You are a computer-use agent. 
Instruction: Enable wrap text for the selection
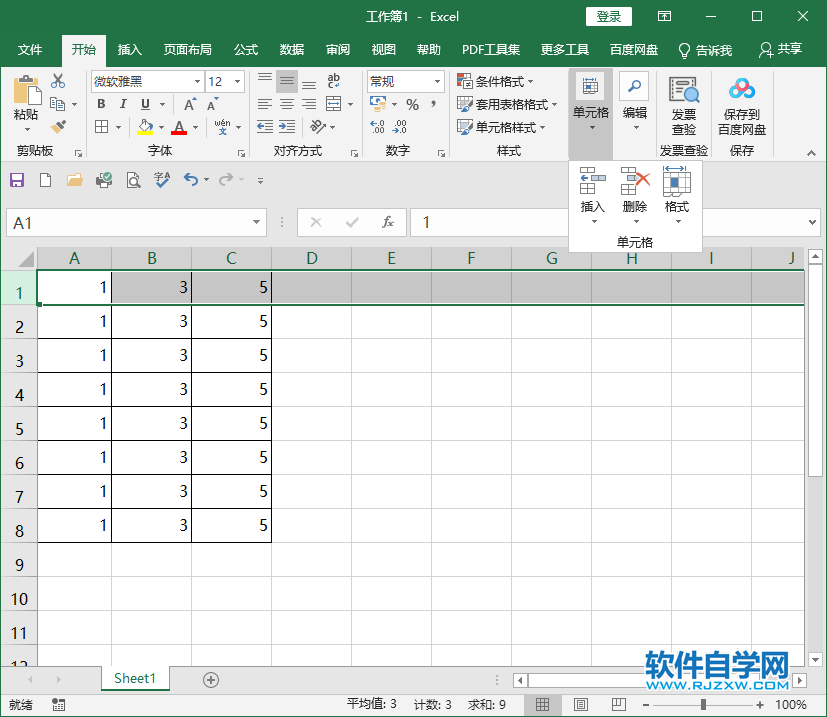click(x=334, y=81)
